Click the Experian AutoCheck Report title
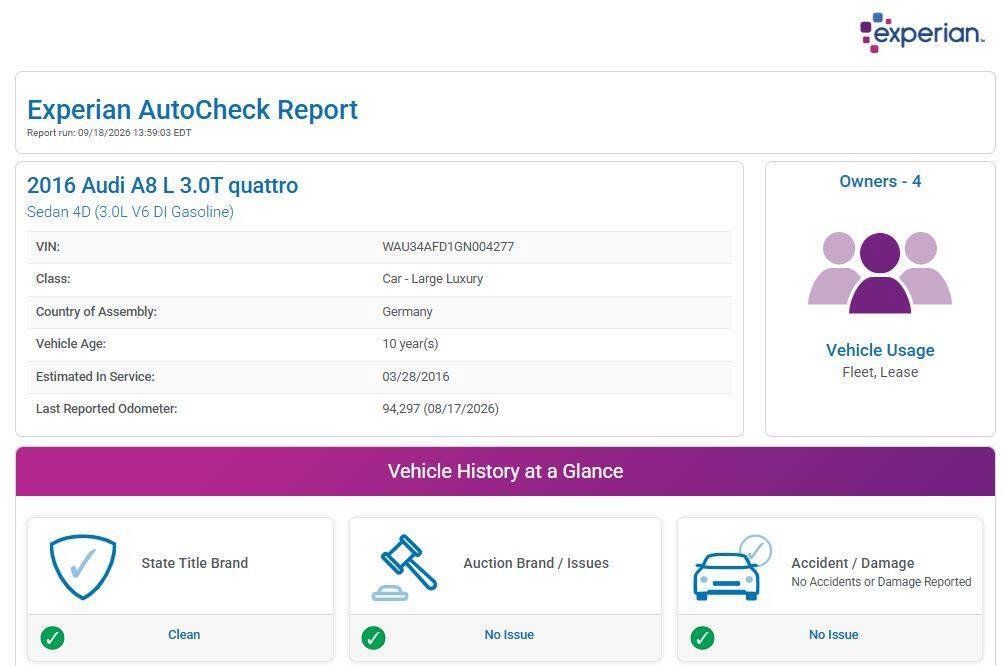Screen dimensions: 1007x666 coord(192,109)
